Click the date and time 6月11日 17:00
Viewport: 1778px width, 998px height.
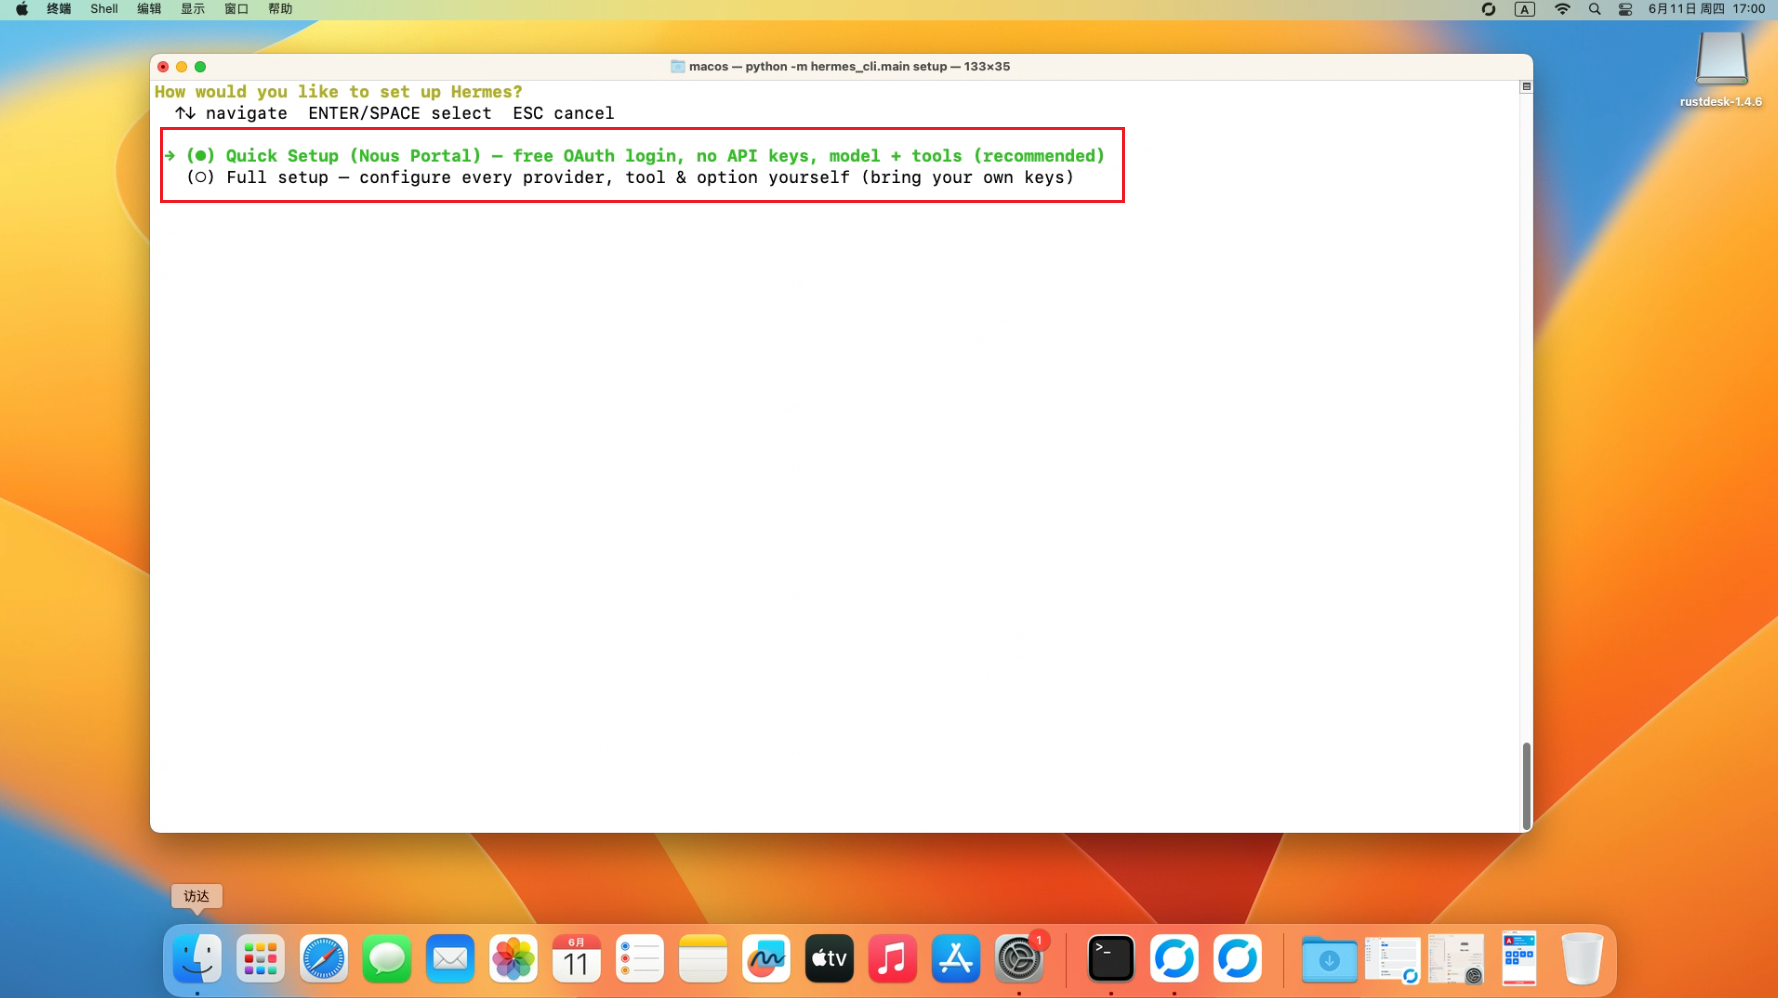pos(1707,9)
